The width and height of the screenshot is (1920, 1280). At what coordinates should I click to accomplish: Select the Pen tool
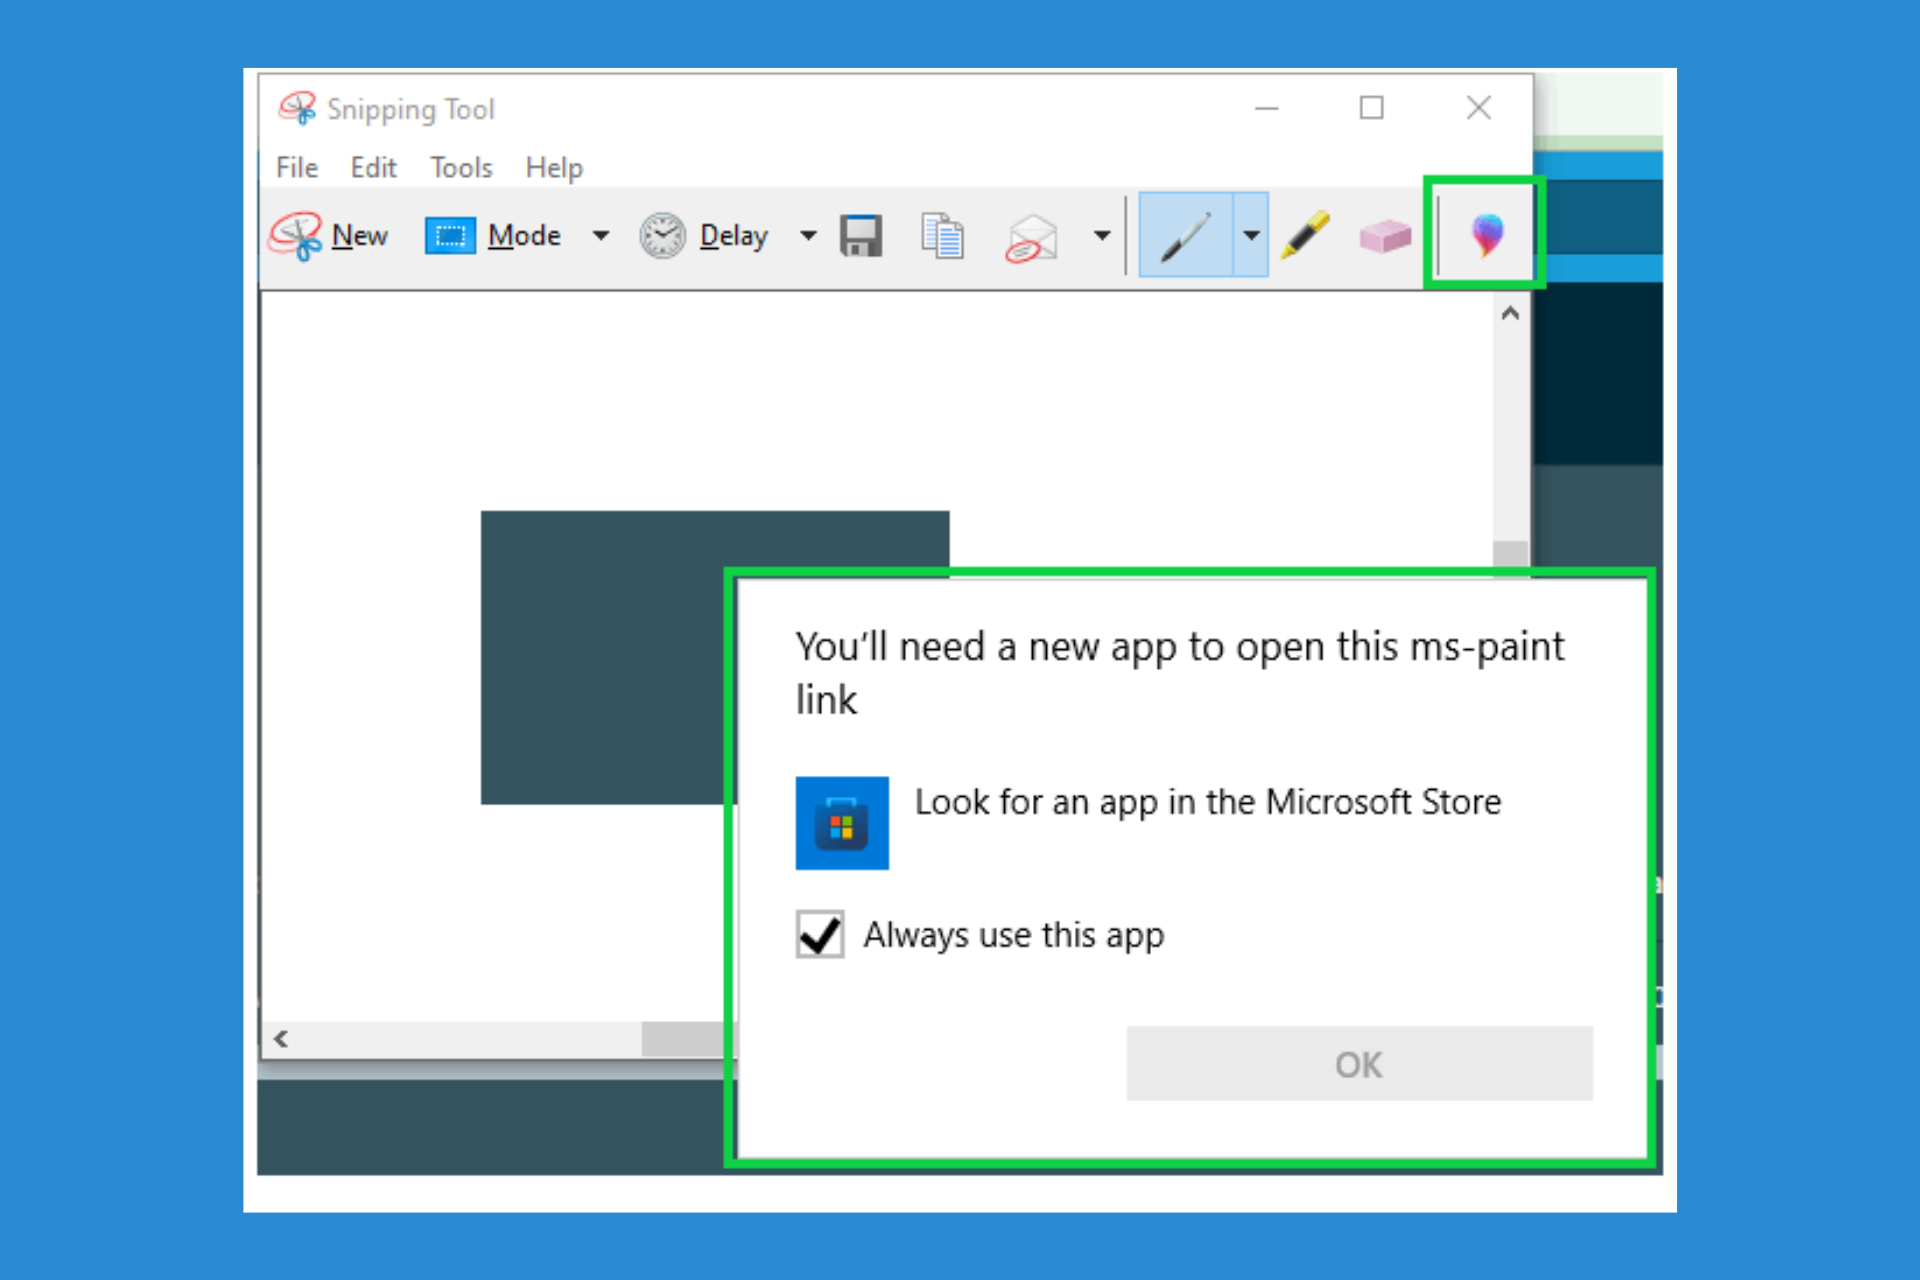(1186, 236)
